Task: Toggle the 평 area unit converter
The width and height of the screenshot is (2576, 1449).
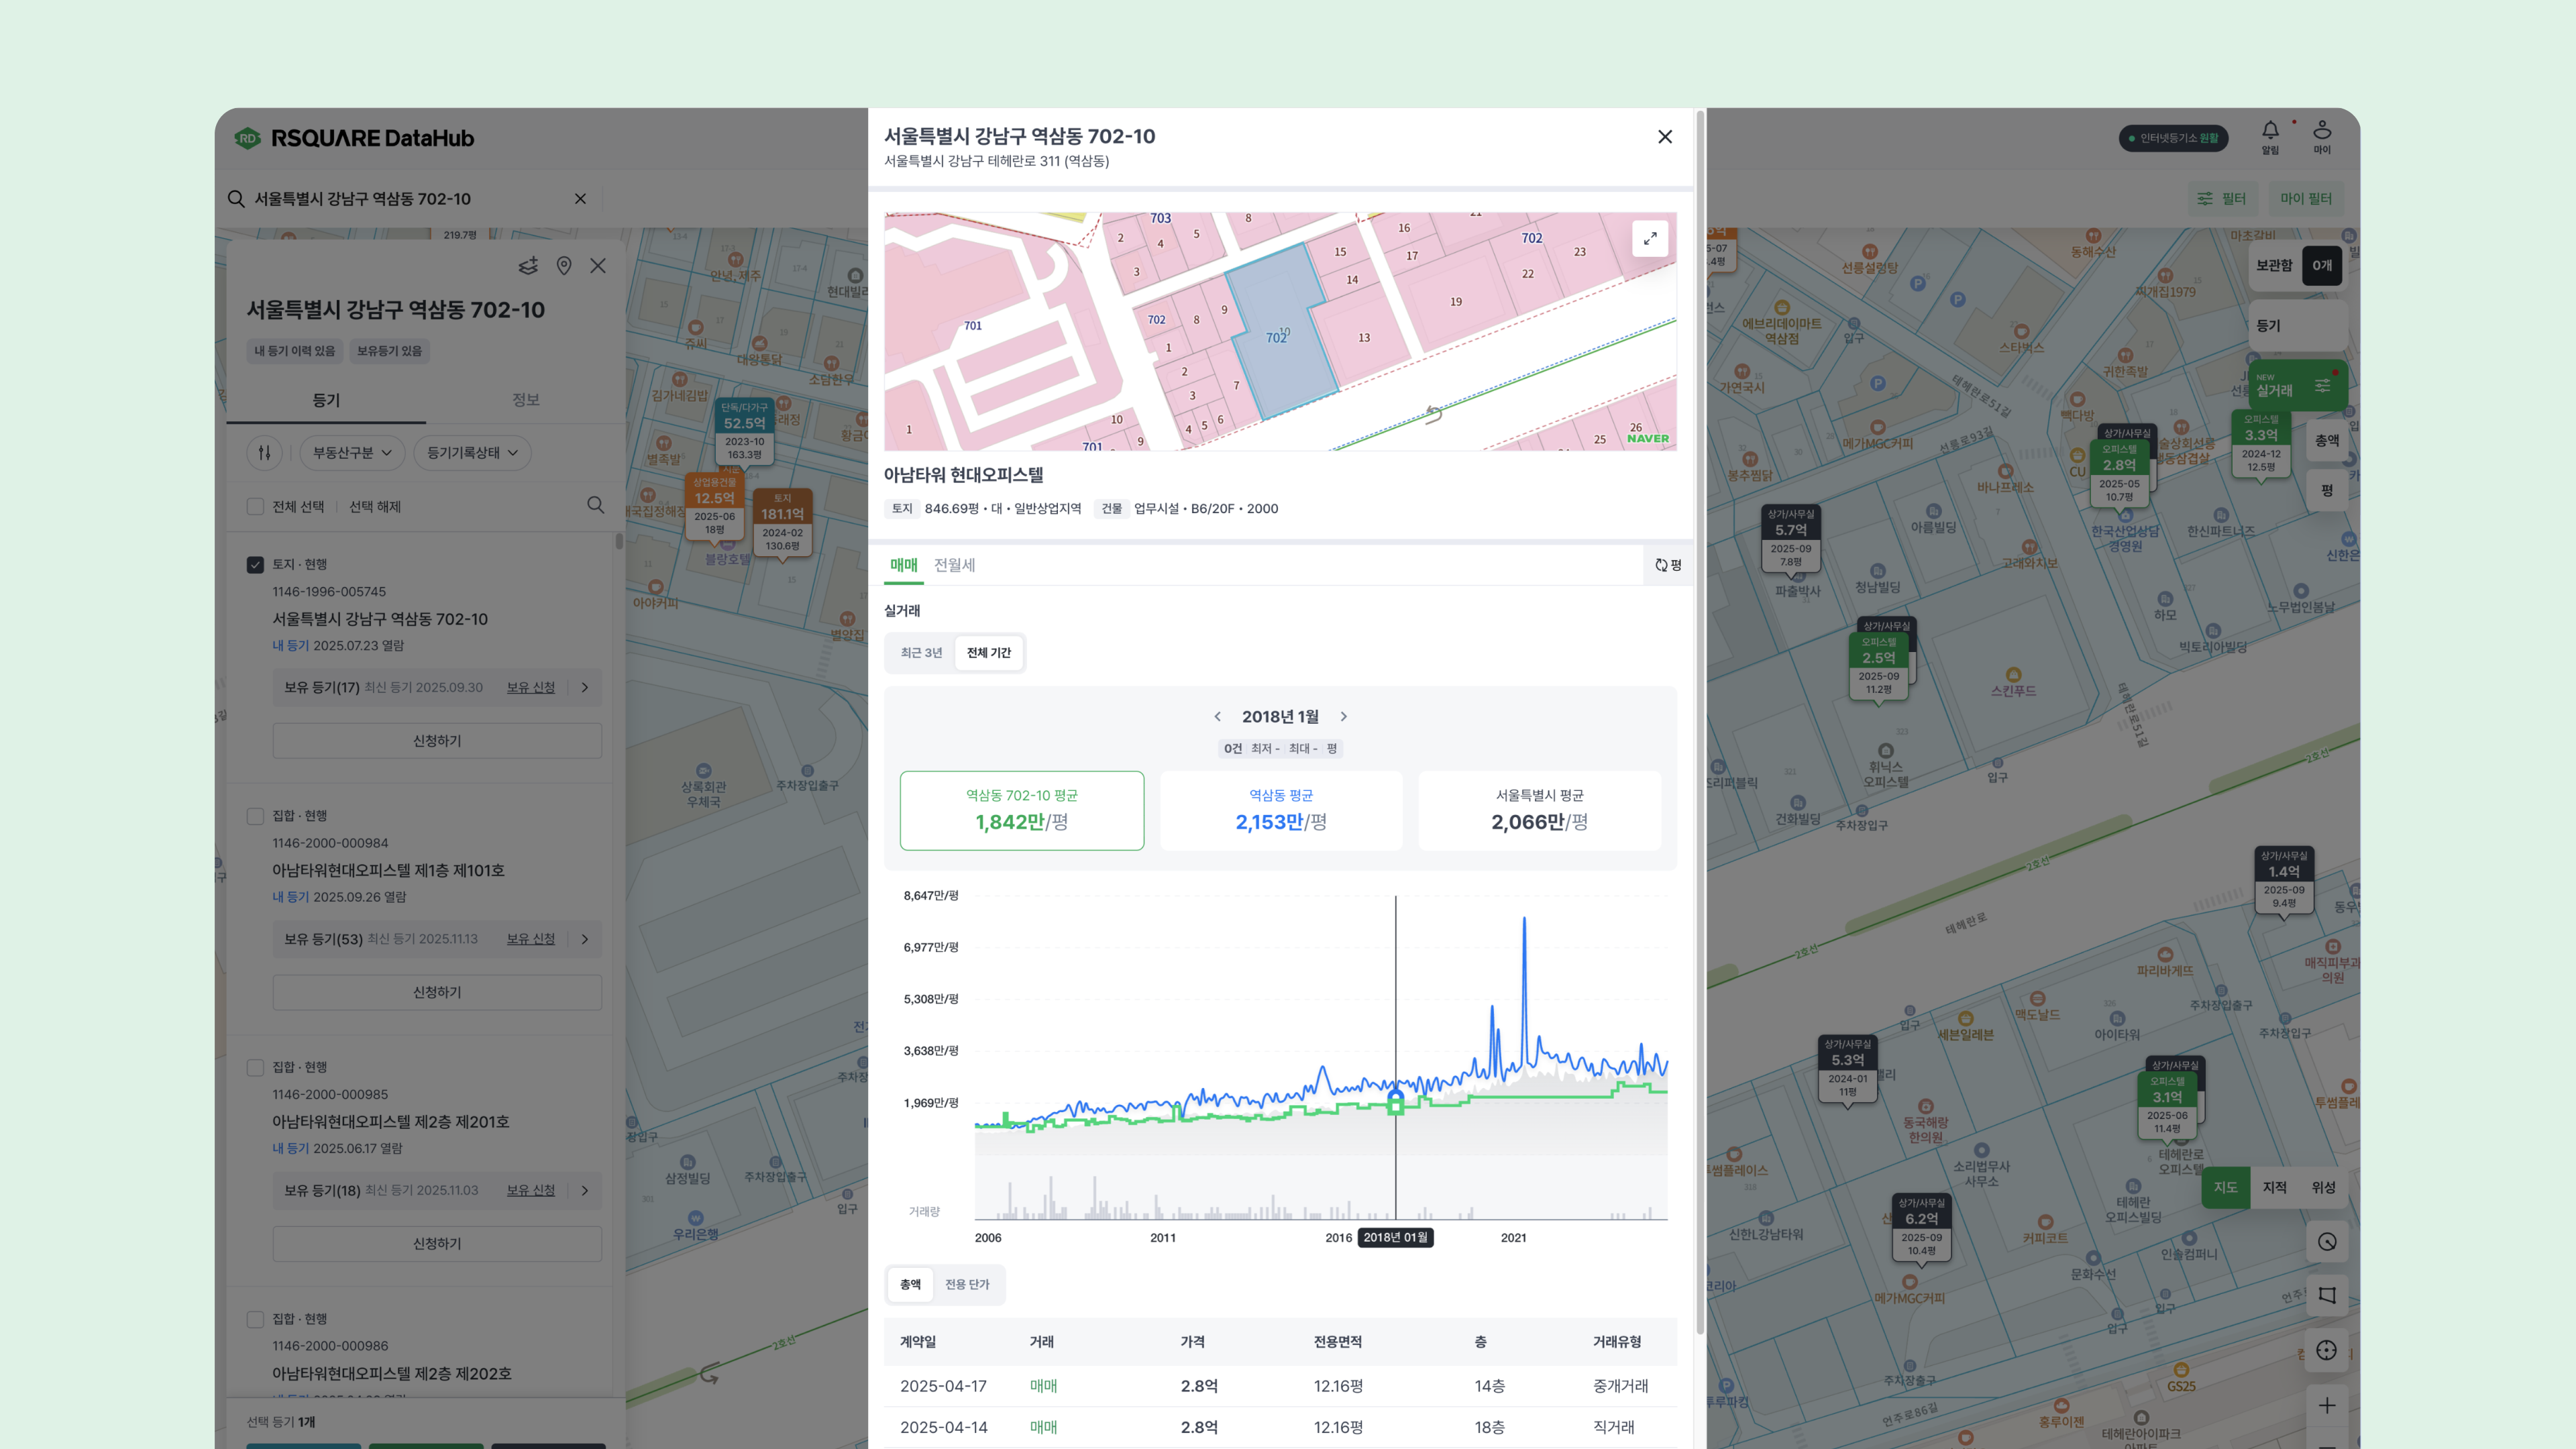Action: click(1668, 565)
